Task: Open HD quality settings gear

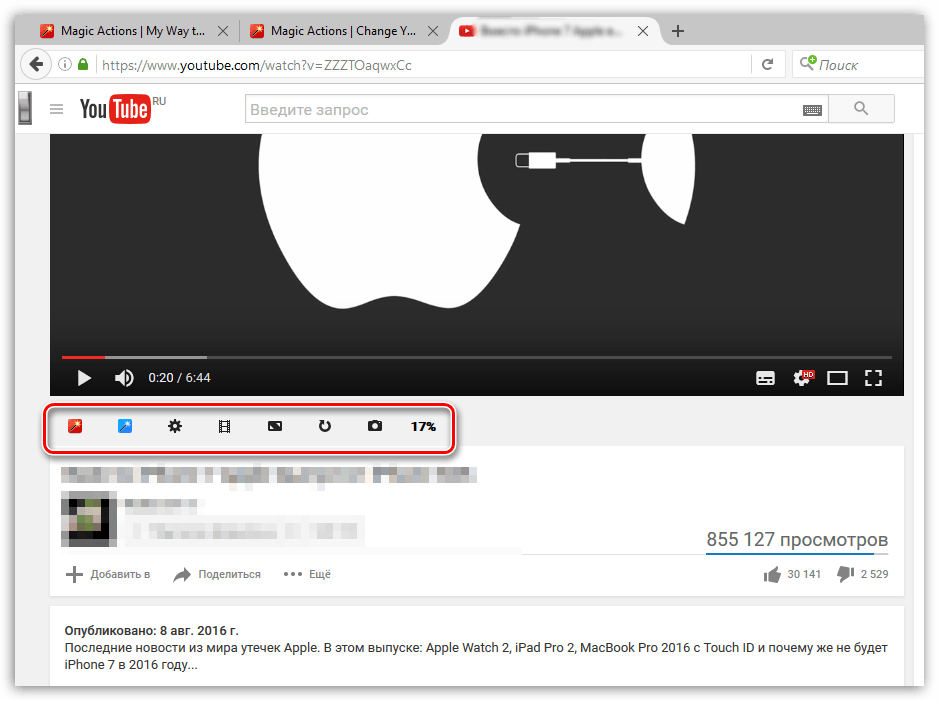Action: pos(802,378)
